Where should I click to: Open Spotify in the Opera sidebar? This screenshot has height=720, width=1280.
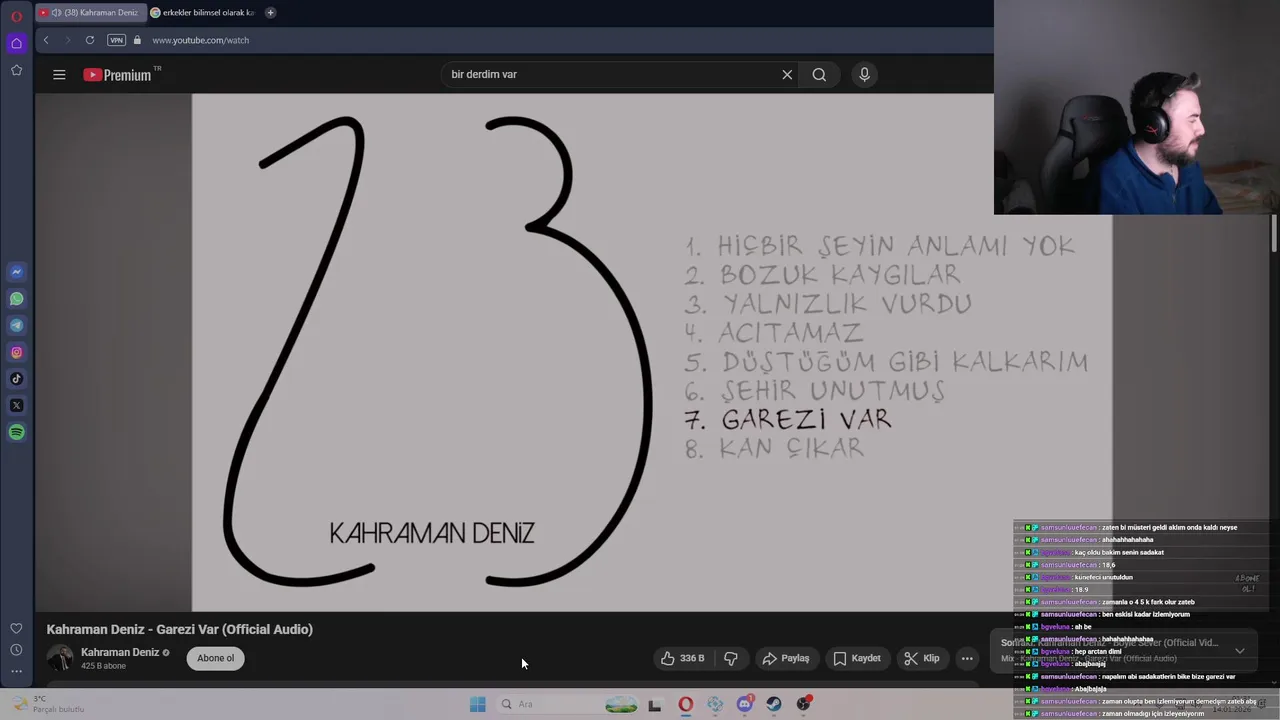click(16, 432)
